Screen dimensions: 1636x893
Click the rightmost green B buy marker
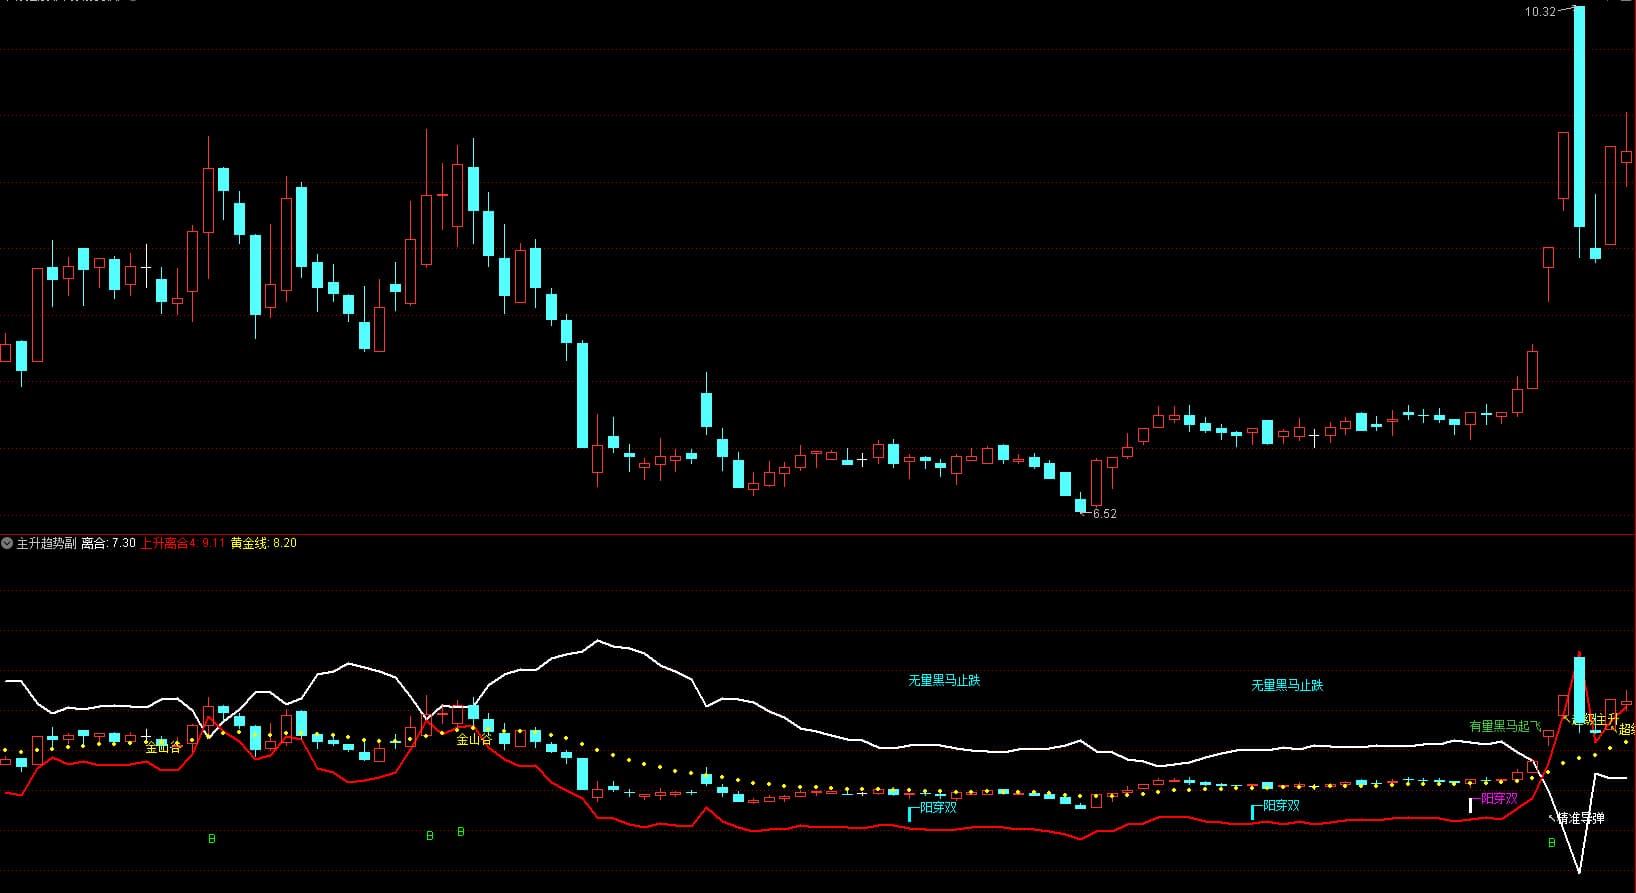coord(1552,843)
